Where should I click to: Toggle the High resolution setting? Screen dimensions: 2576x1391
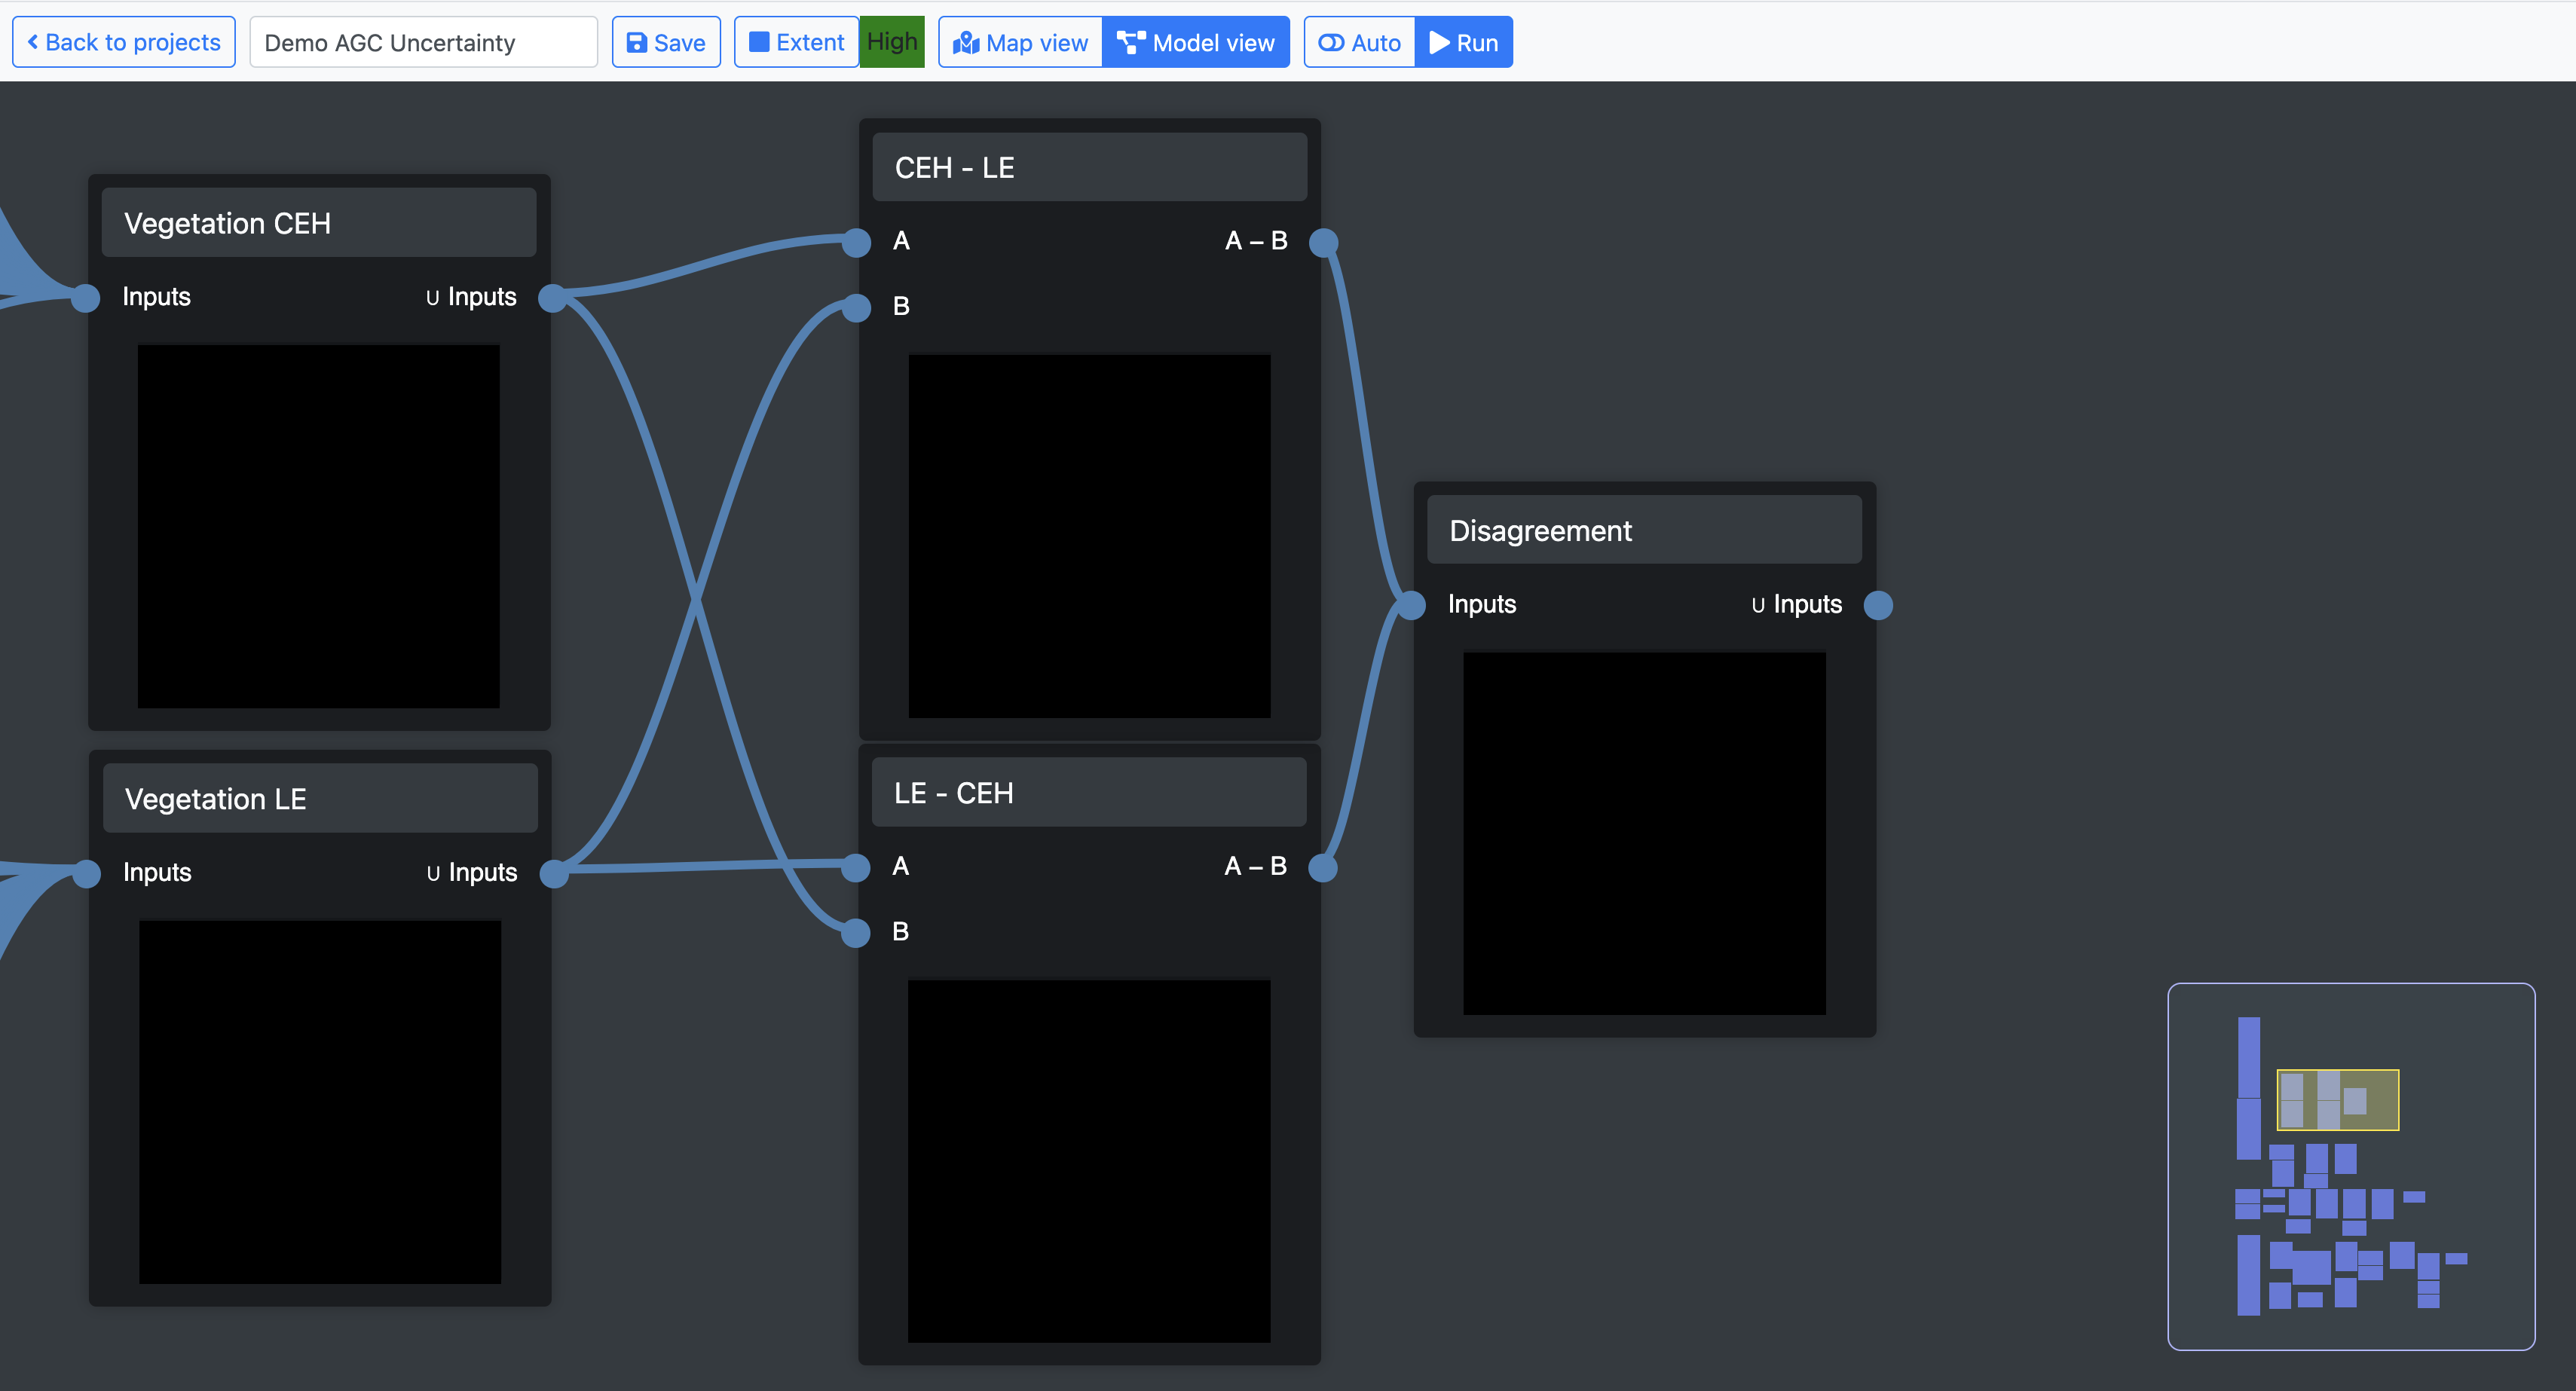pyautogui.click(x=892, y=42)
